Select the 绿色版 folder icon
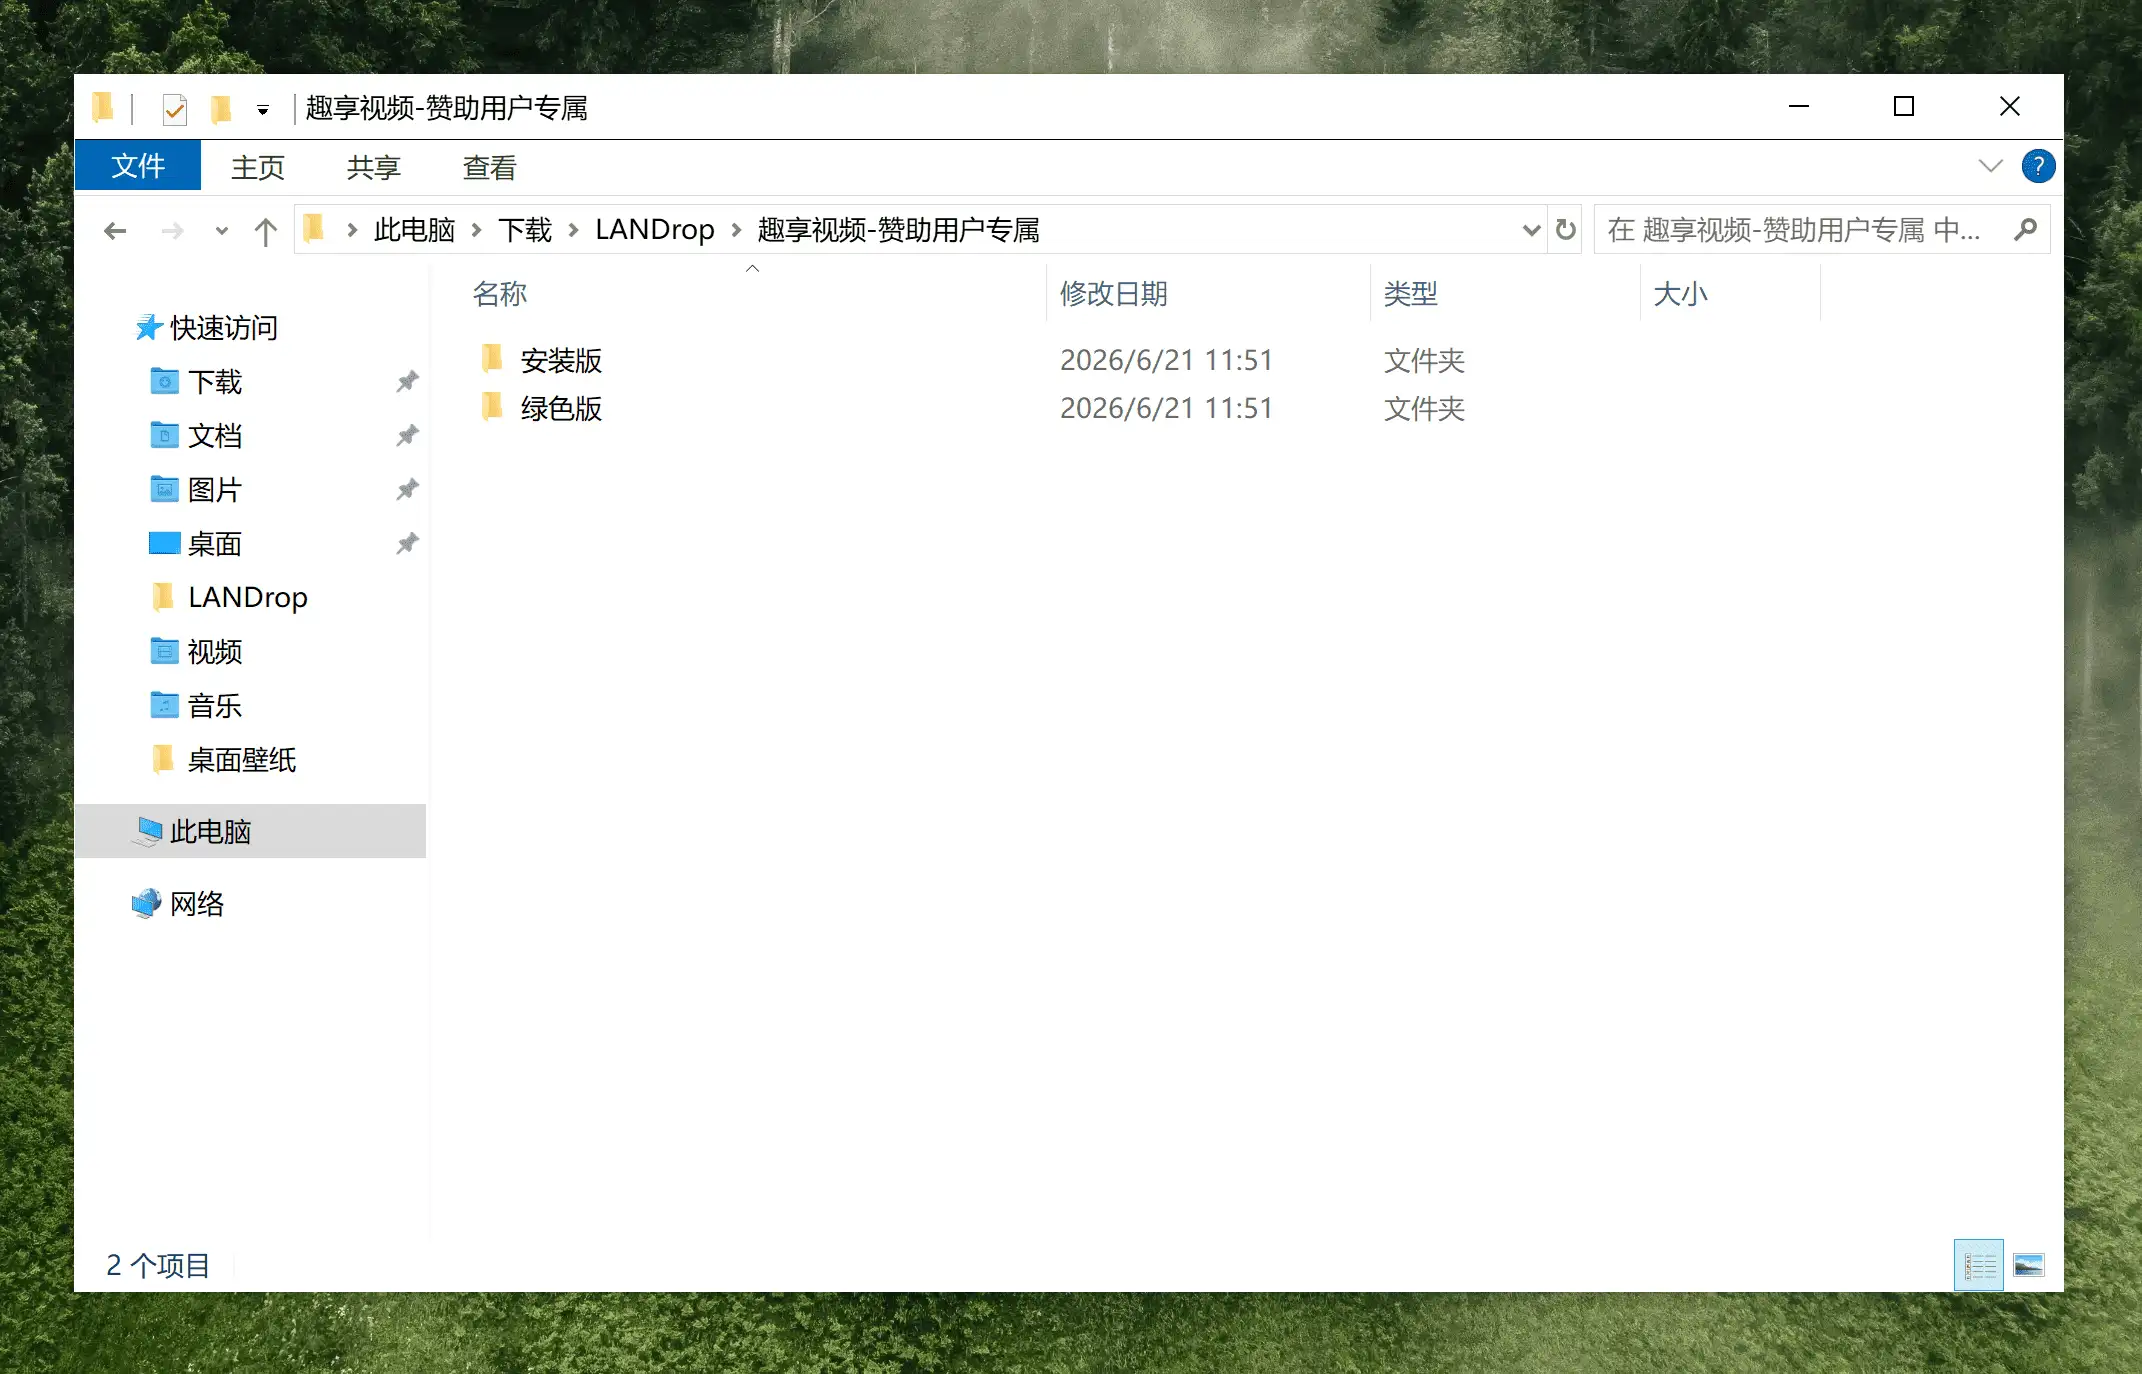Viewport: 2142px width, 1374px height. tap(491, 406)
